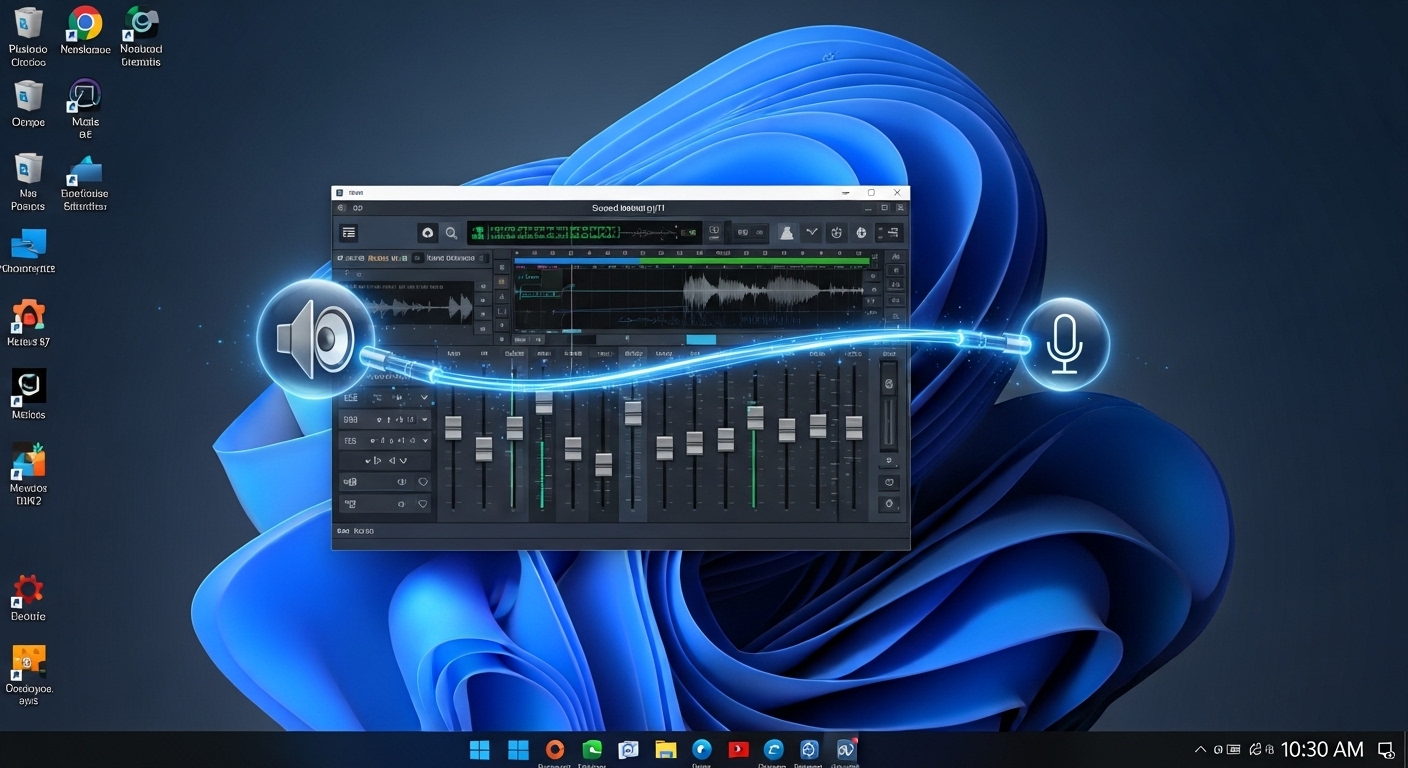The height and width of the screenshot is (768, 1408).
Task: Open the search magnifier tool in the toolbar
Action: [452, 232]
